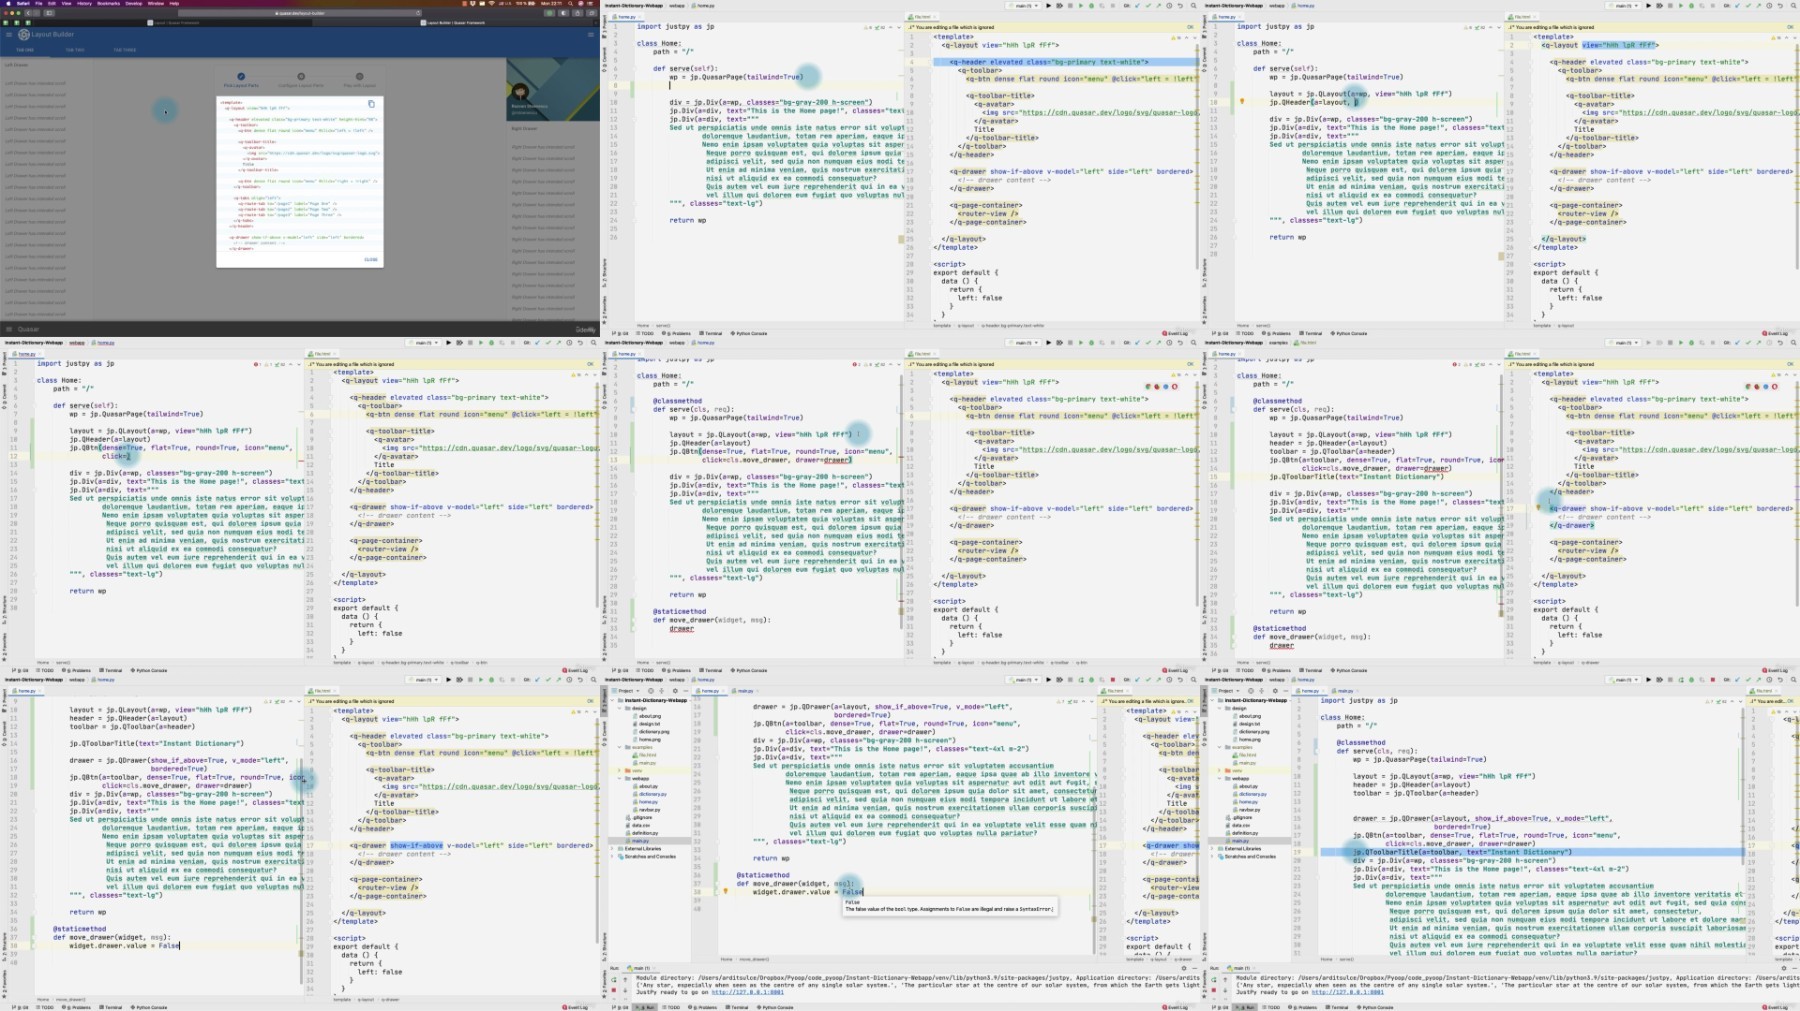
Task: Click TODO tab in QToolbarTitle-highlighted frame's bottom bar
Action: (1272, 1007)
